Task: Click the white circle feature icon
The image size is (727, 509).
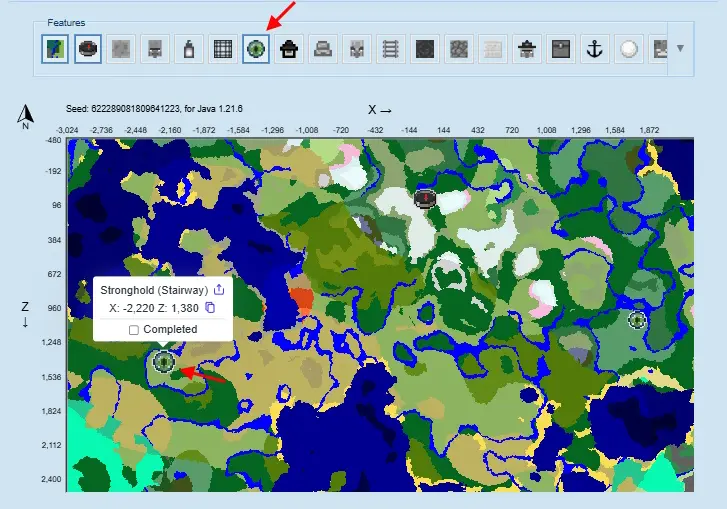Action: point(629,49)
